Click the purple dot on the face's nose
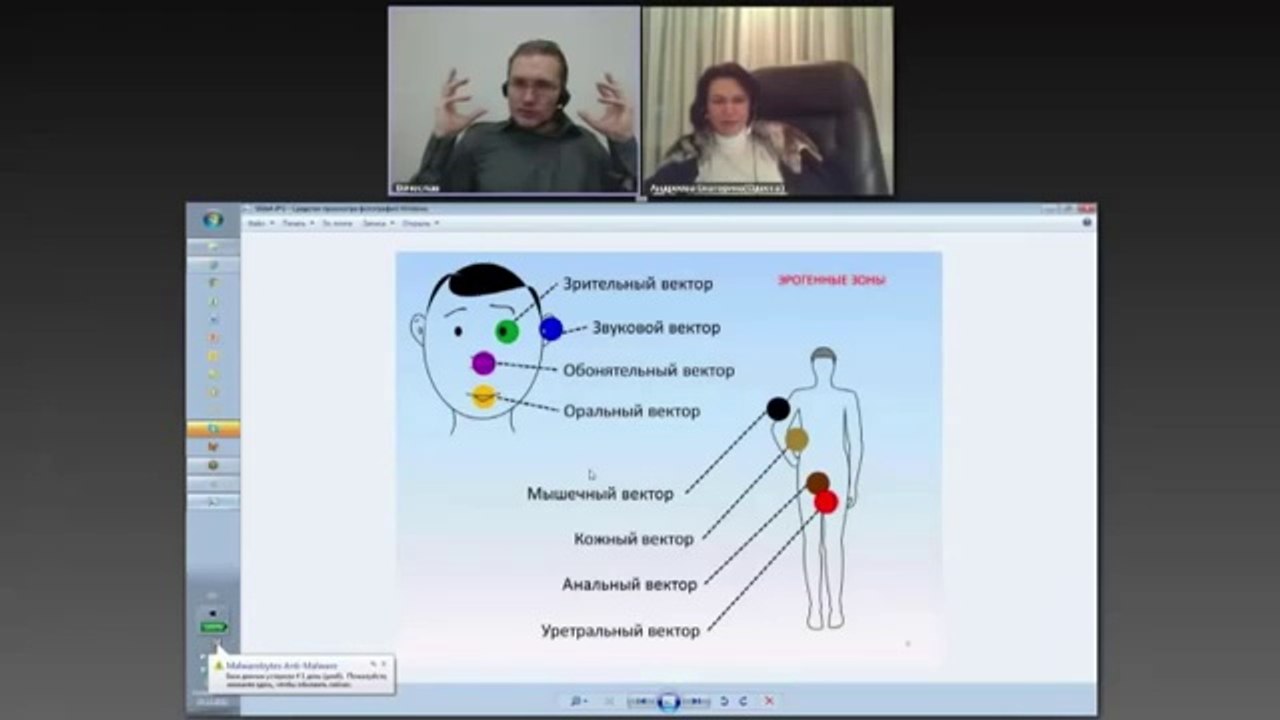This screenshot has height=720, width=1280. 484,363
